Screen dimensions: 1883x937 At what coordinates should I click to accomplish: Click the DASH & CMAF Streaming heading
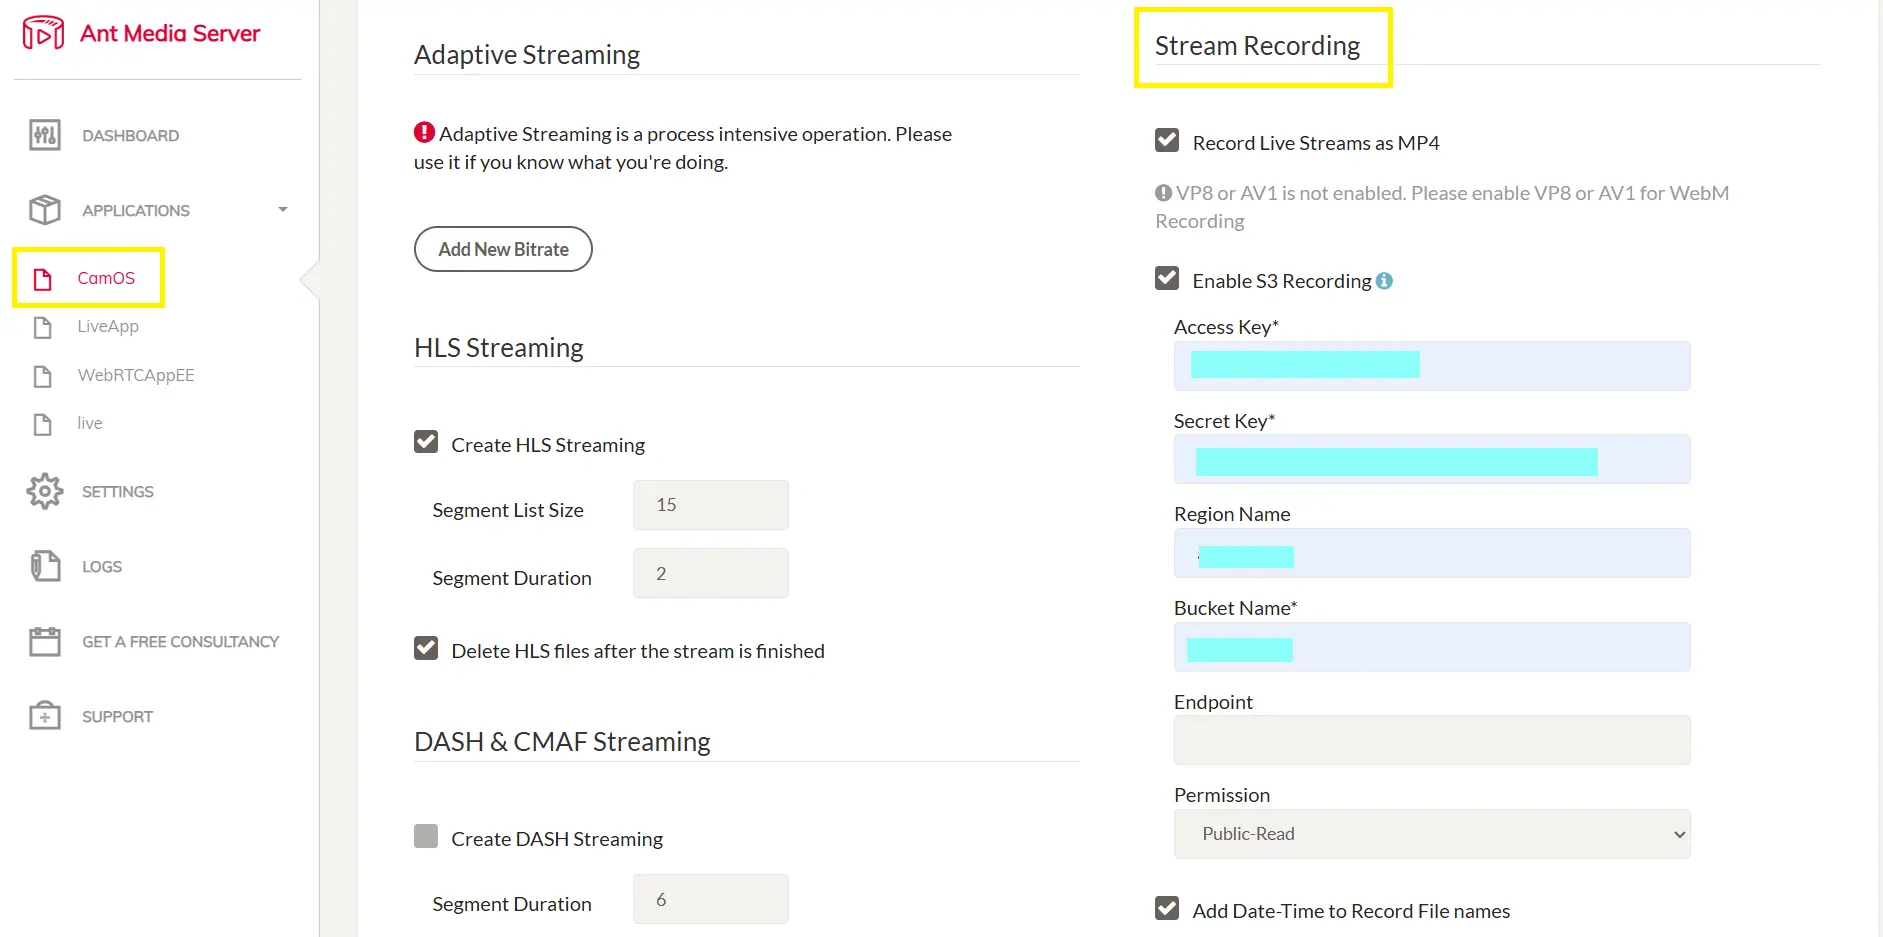tap(562, 742)
